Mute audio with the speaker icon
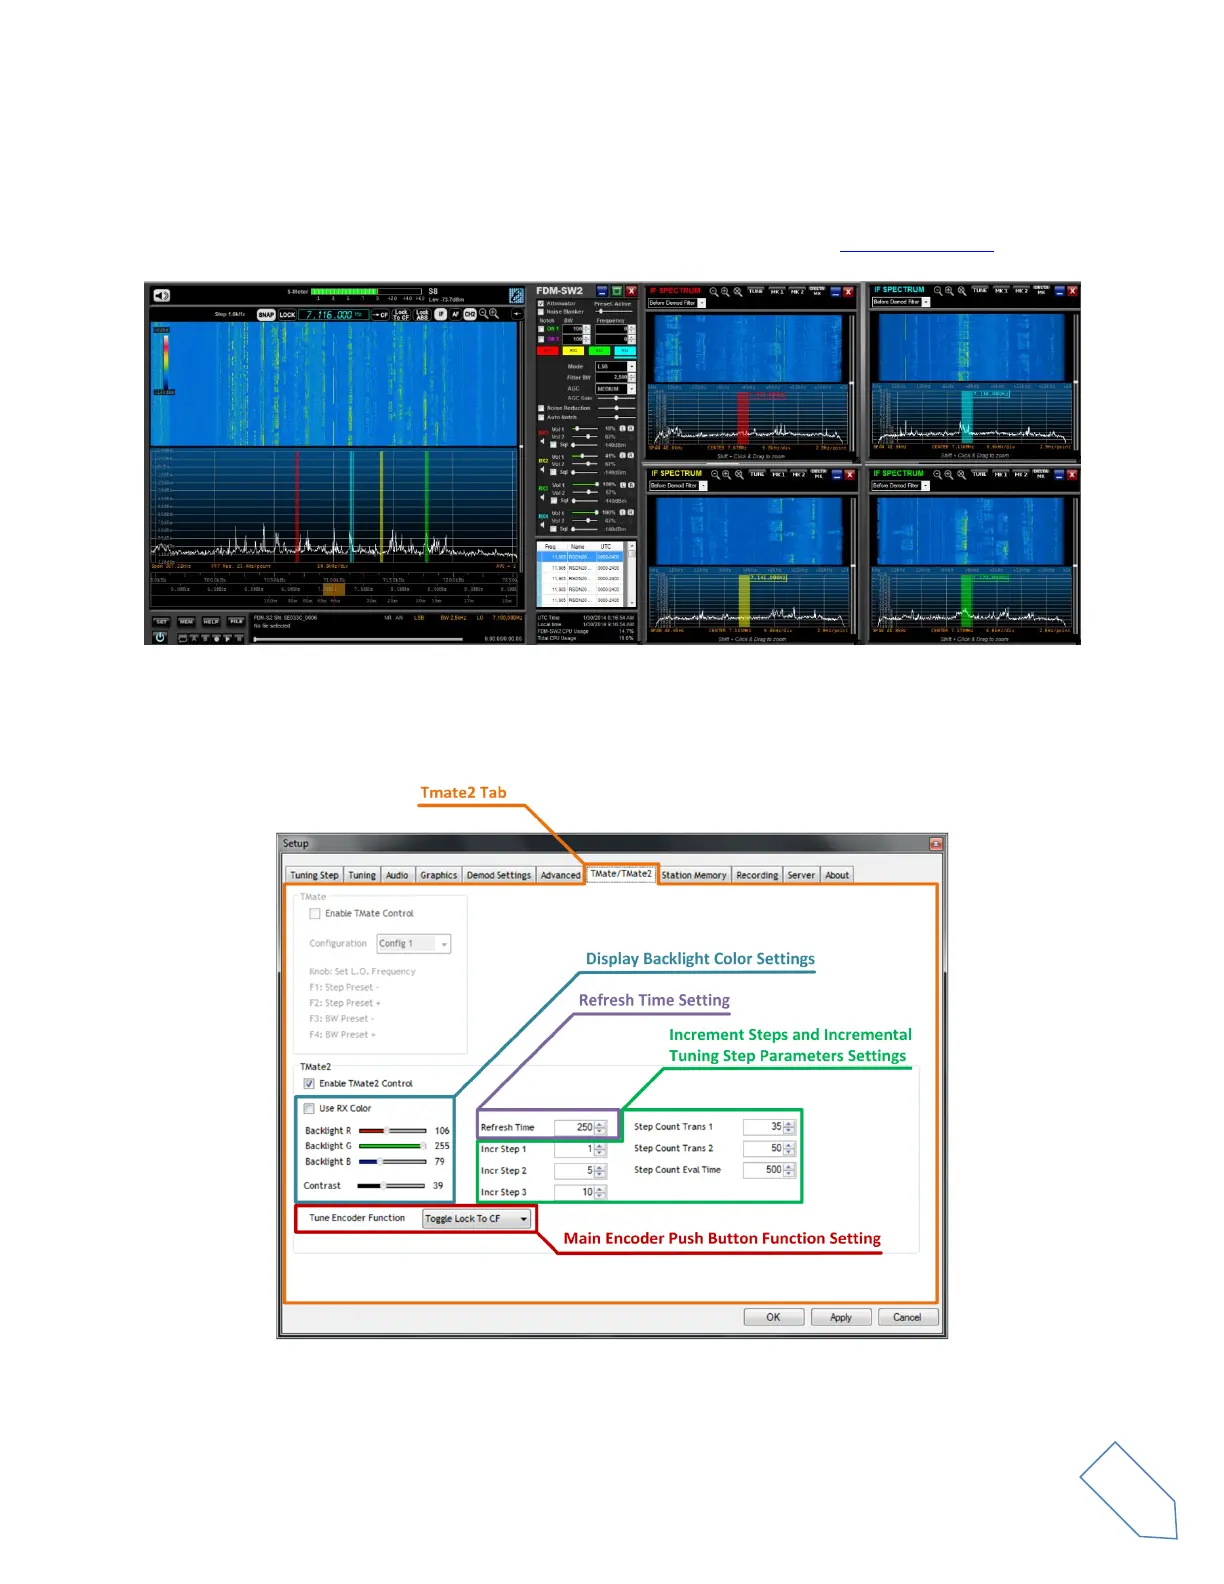 162,295
